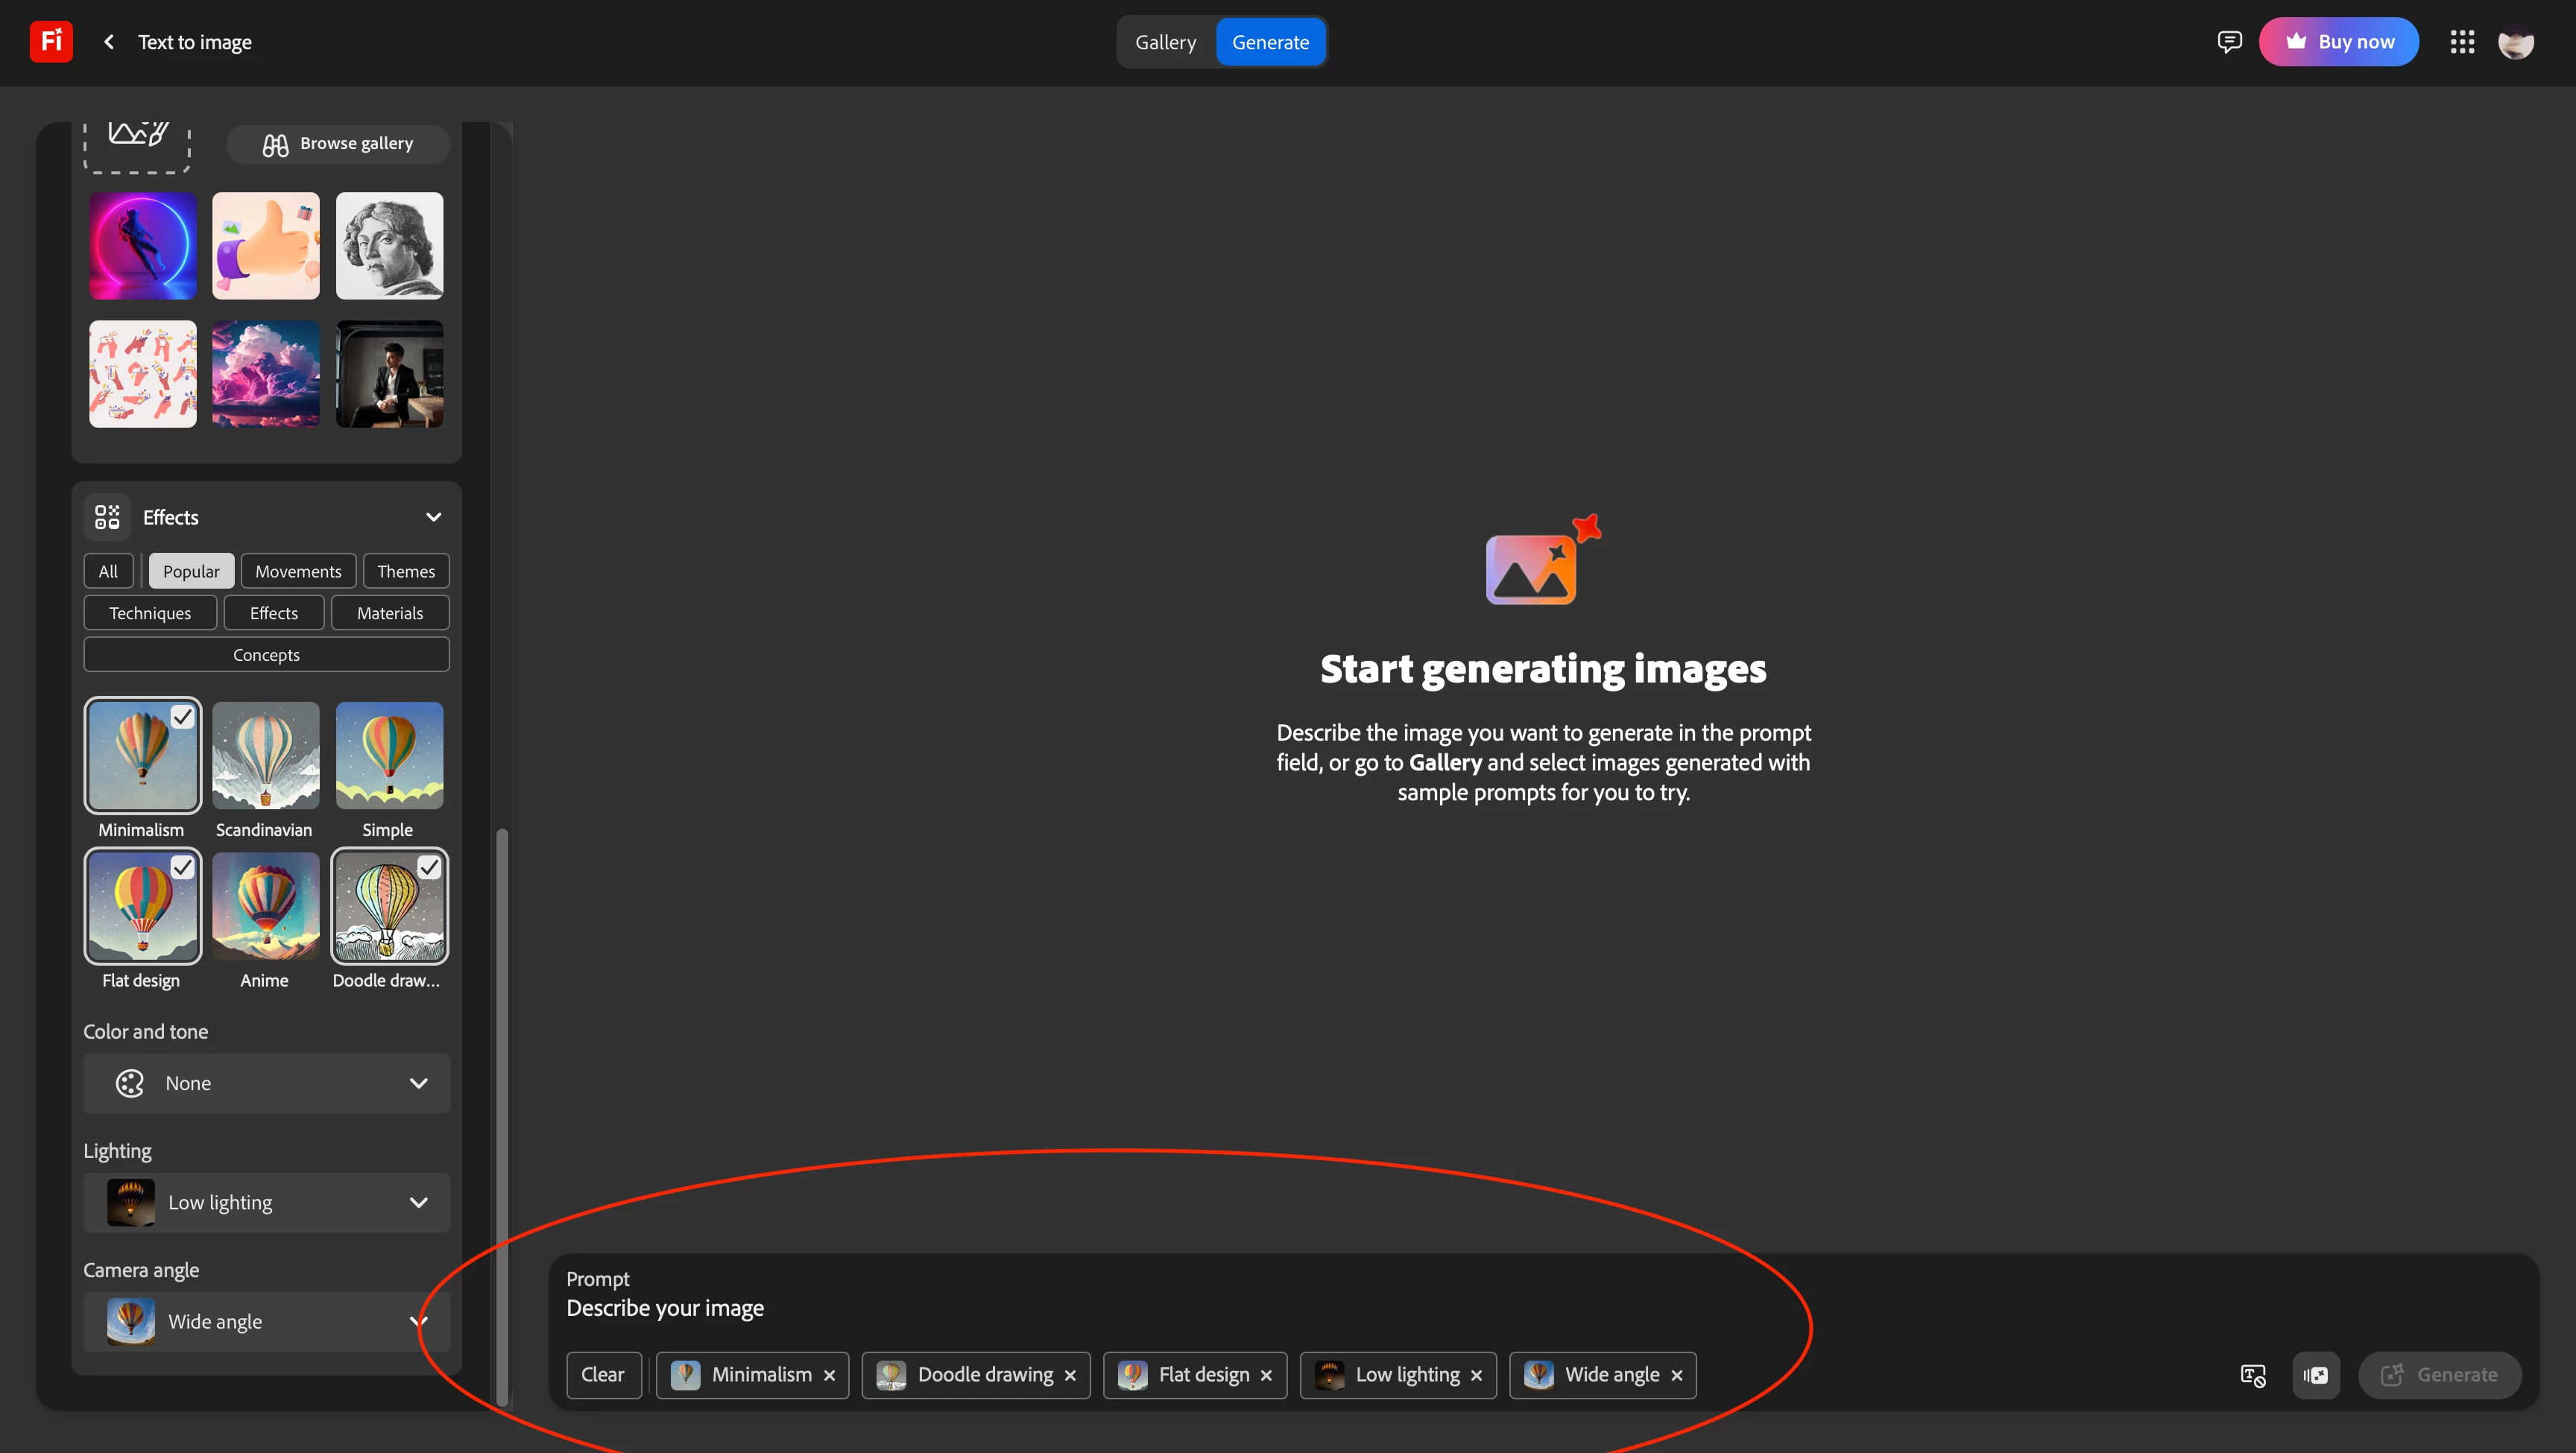Uncheck the Minimalism effect thumbnail
The width and height of the screenshot is (2576, 1453).
pyautogui.click(x=142, y=755)
